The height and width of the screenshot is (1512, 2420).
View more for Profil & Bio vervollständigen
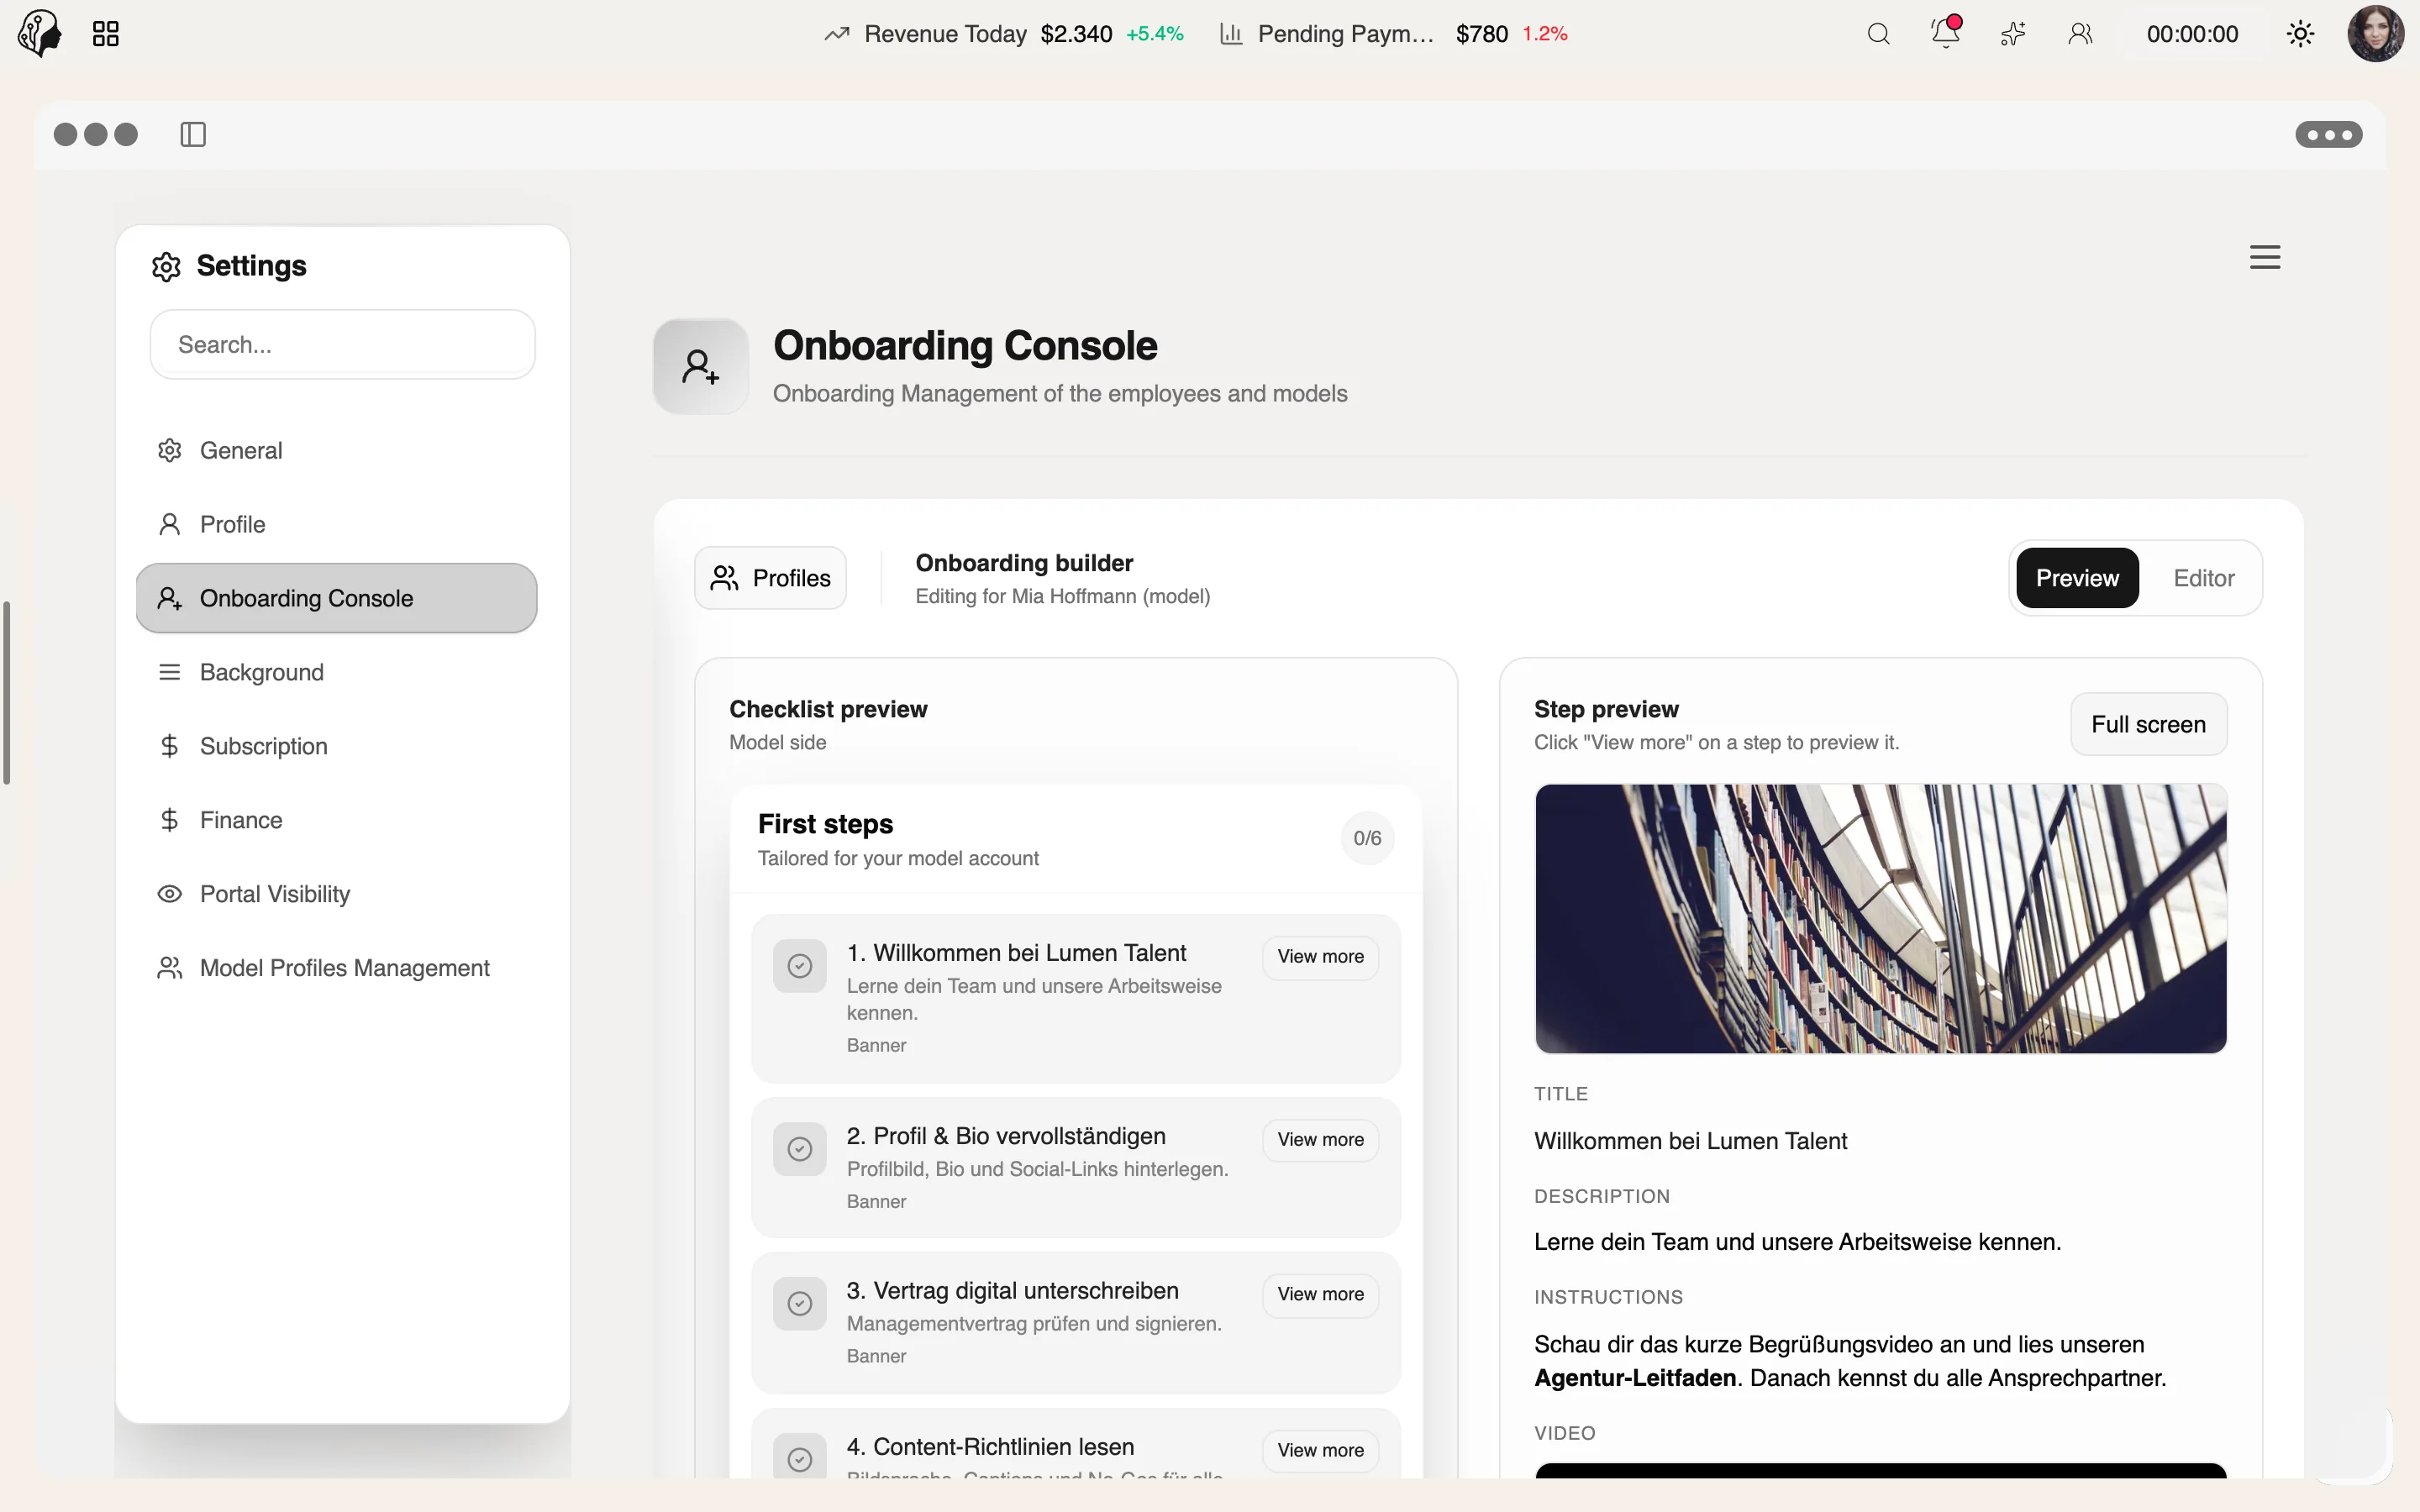point(1320,1140)
